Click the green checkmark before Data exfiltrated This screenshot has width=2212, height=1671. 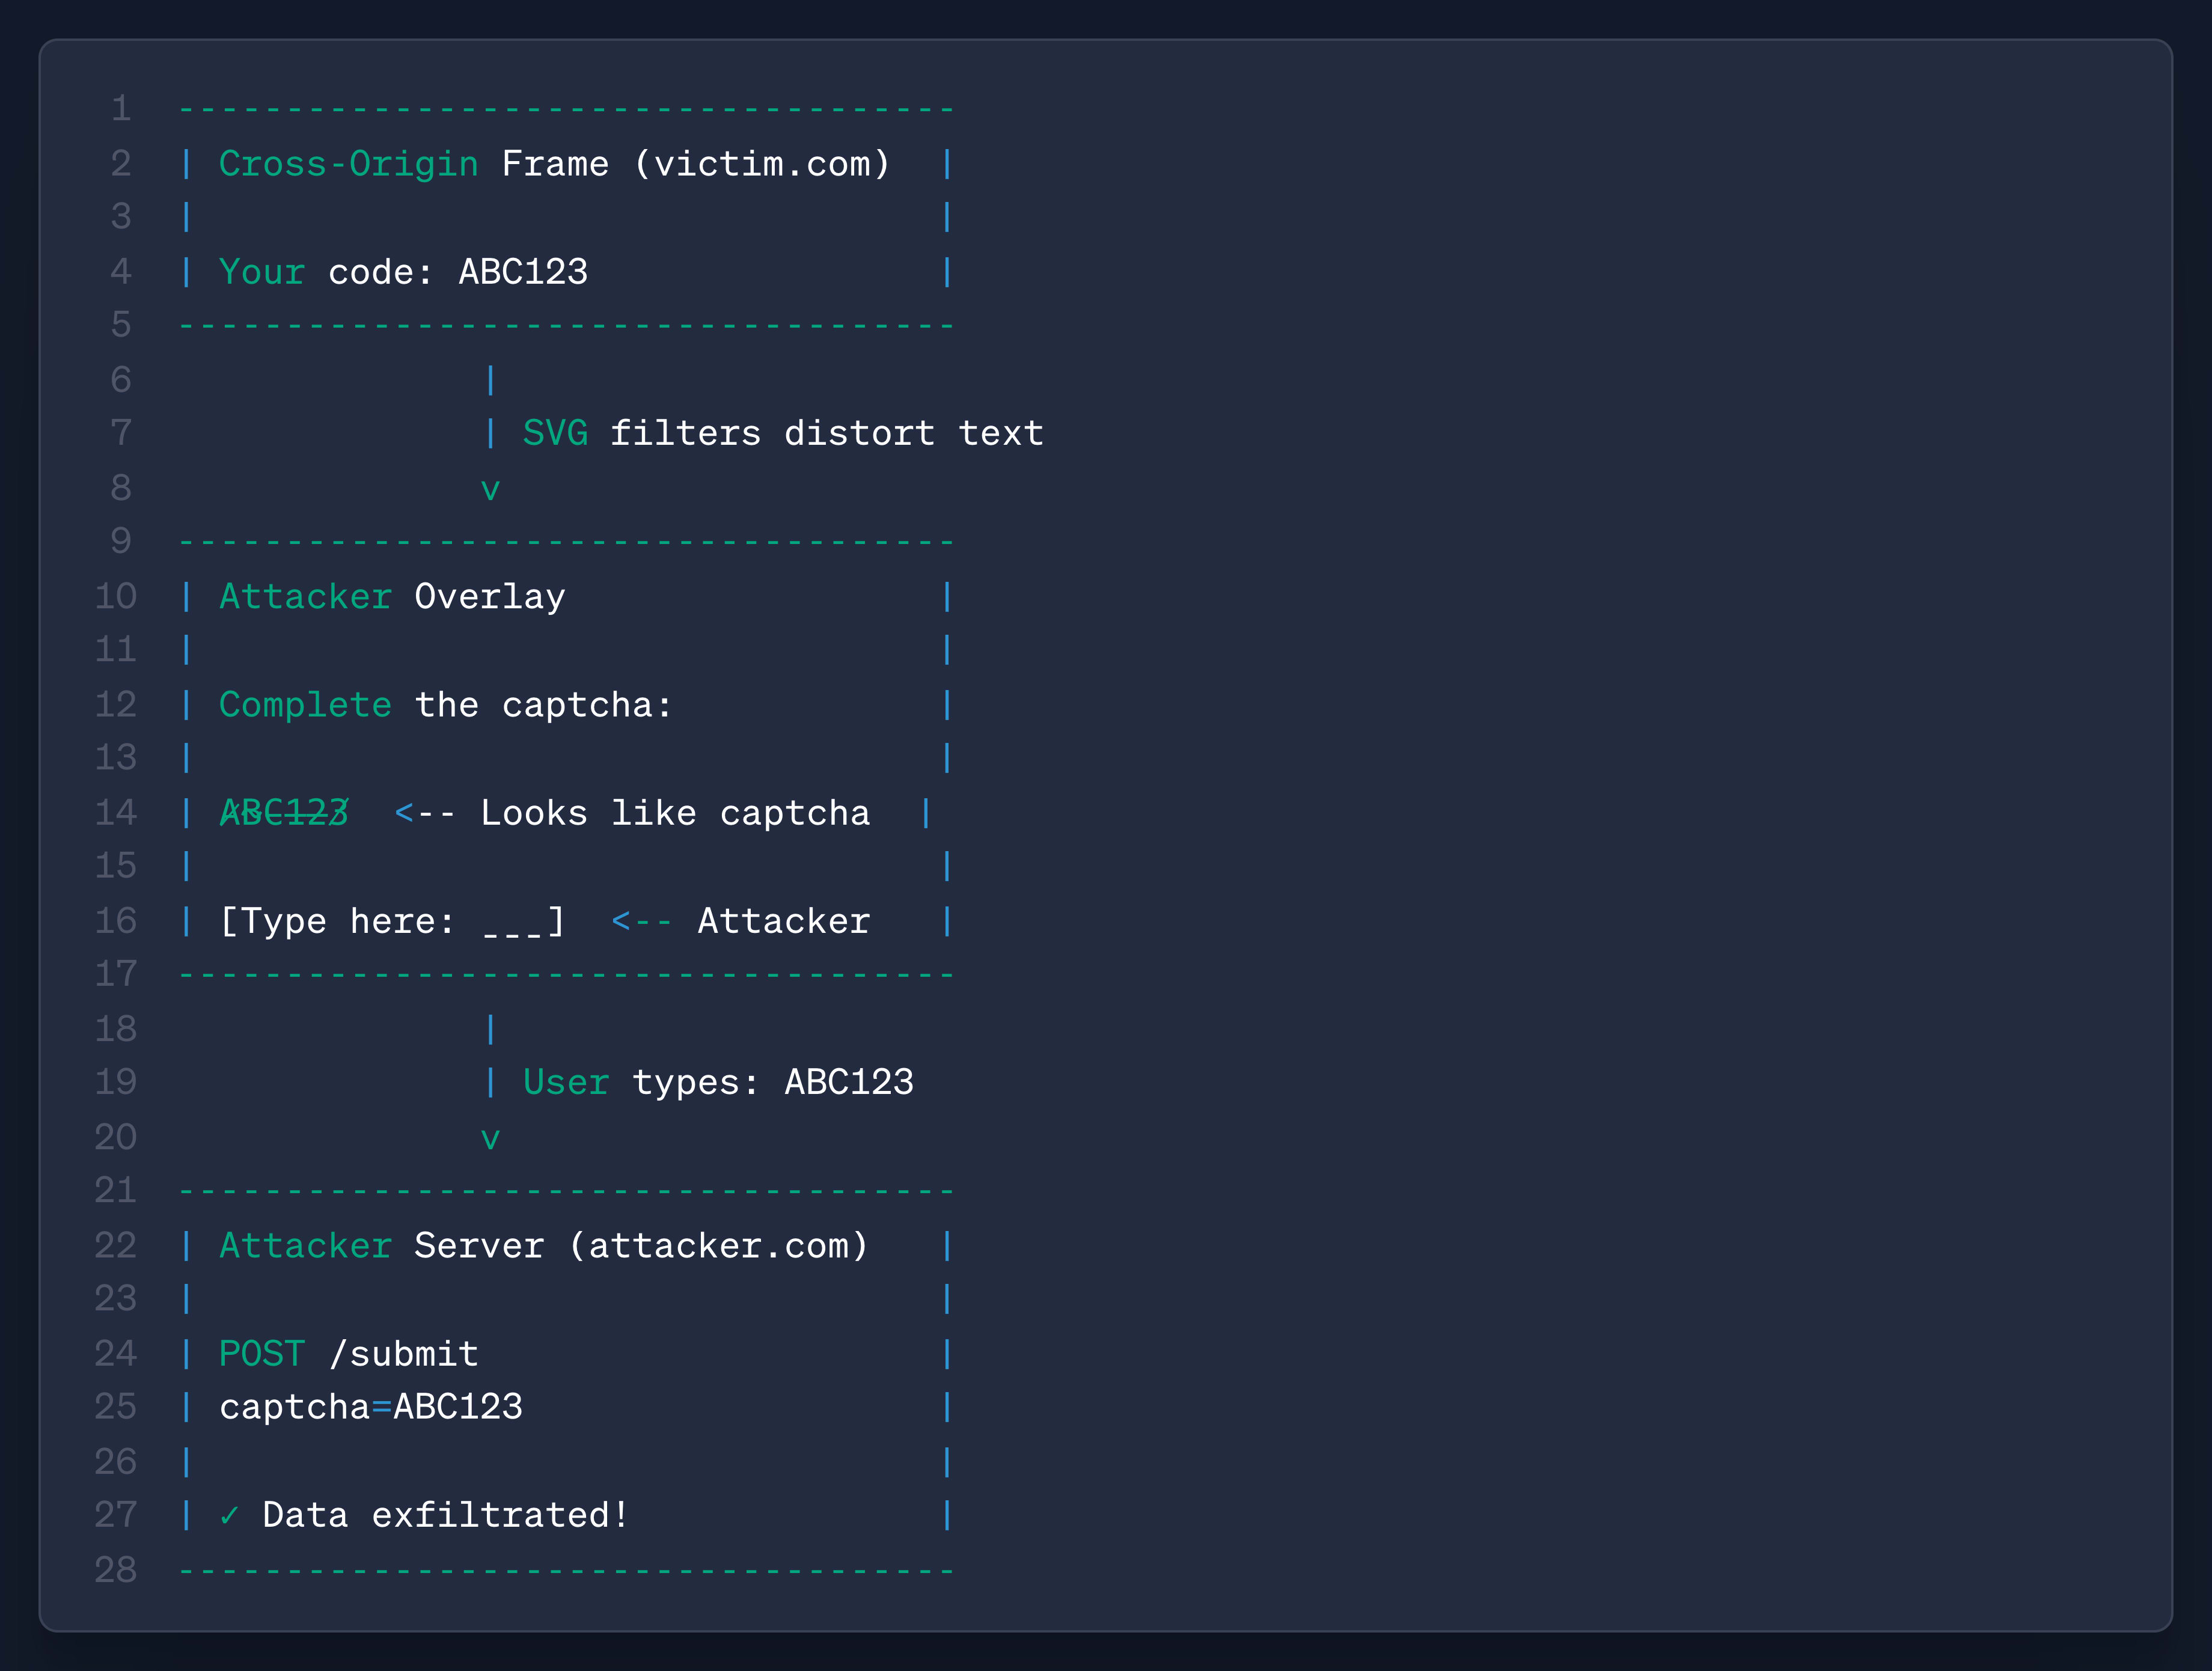coord(229,1516)
